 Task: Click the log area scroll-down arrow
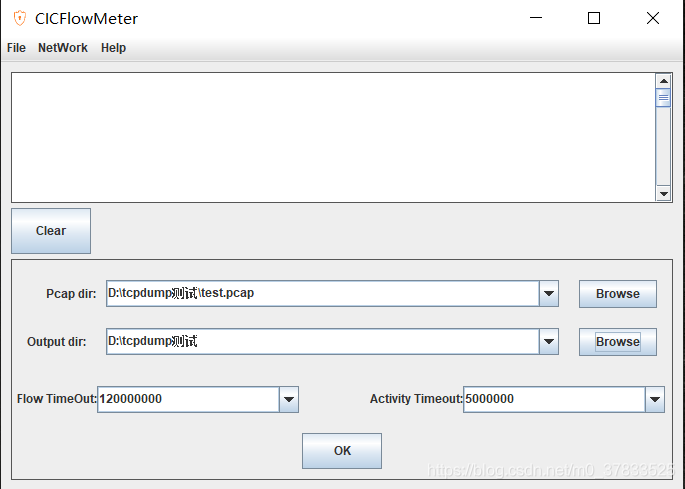(664, 194)
